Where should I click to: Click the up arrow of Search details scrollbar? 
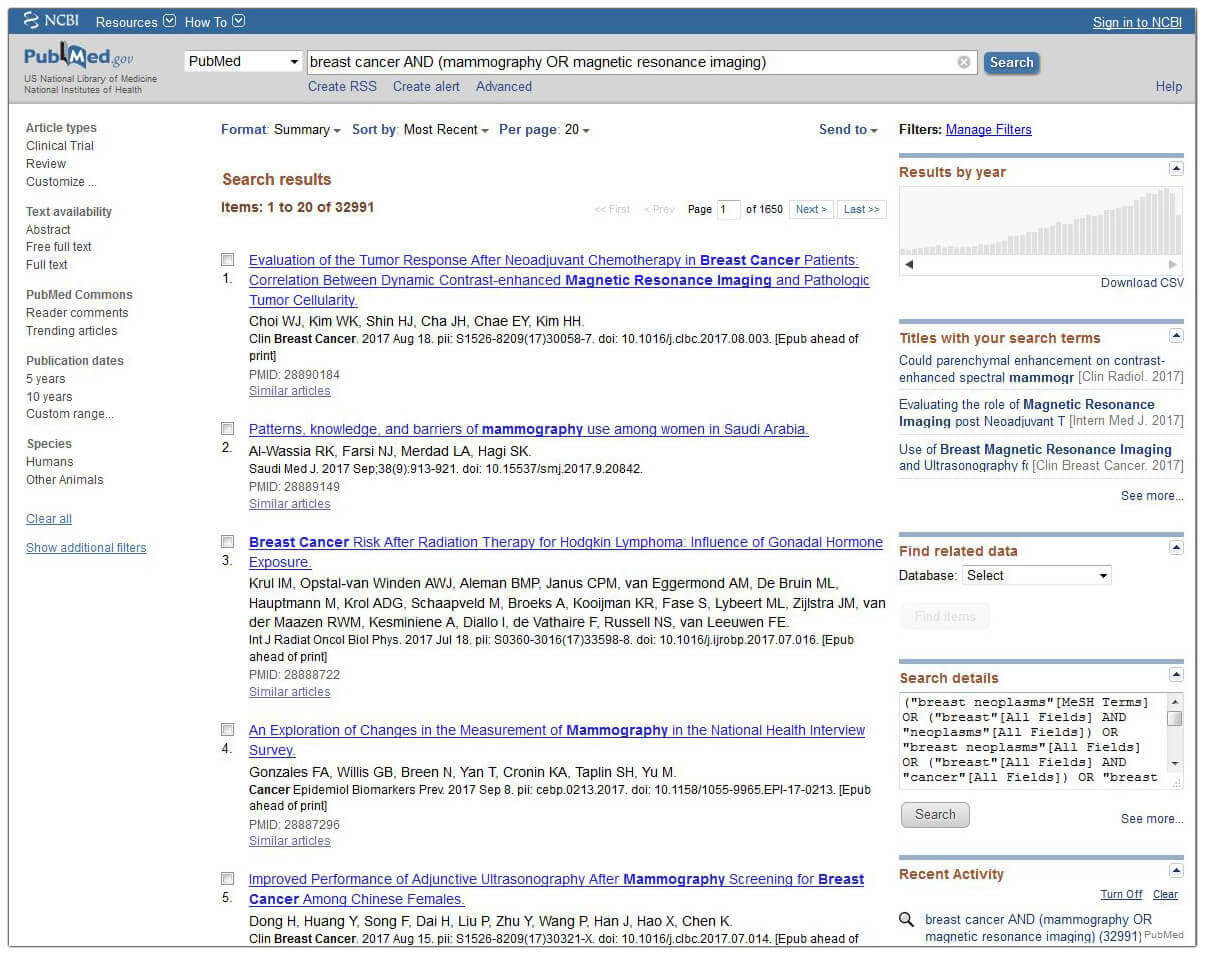coord(1175,702)
